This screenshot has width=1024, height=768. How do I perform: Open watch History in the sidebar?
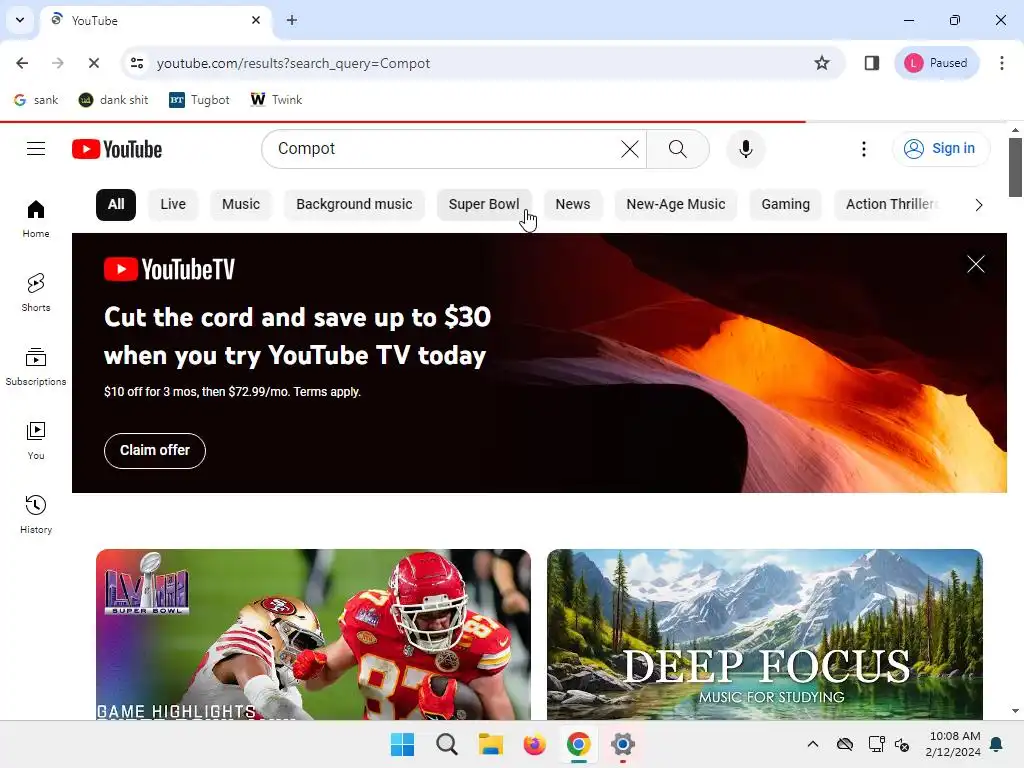pyautogui.click(x=36, y=515)
